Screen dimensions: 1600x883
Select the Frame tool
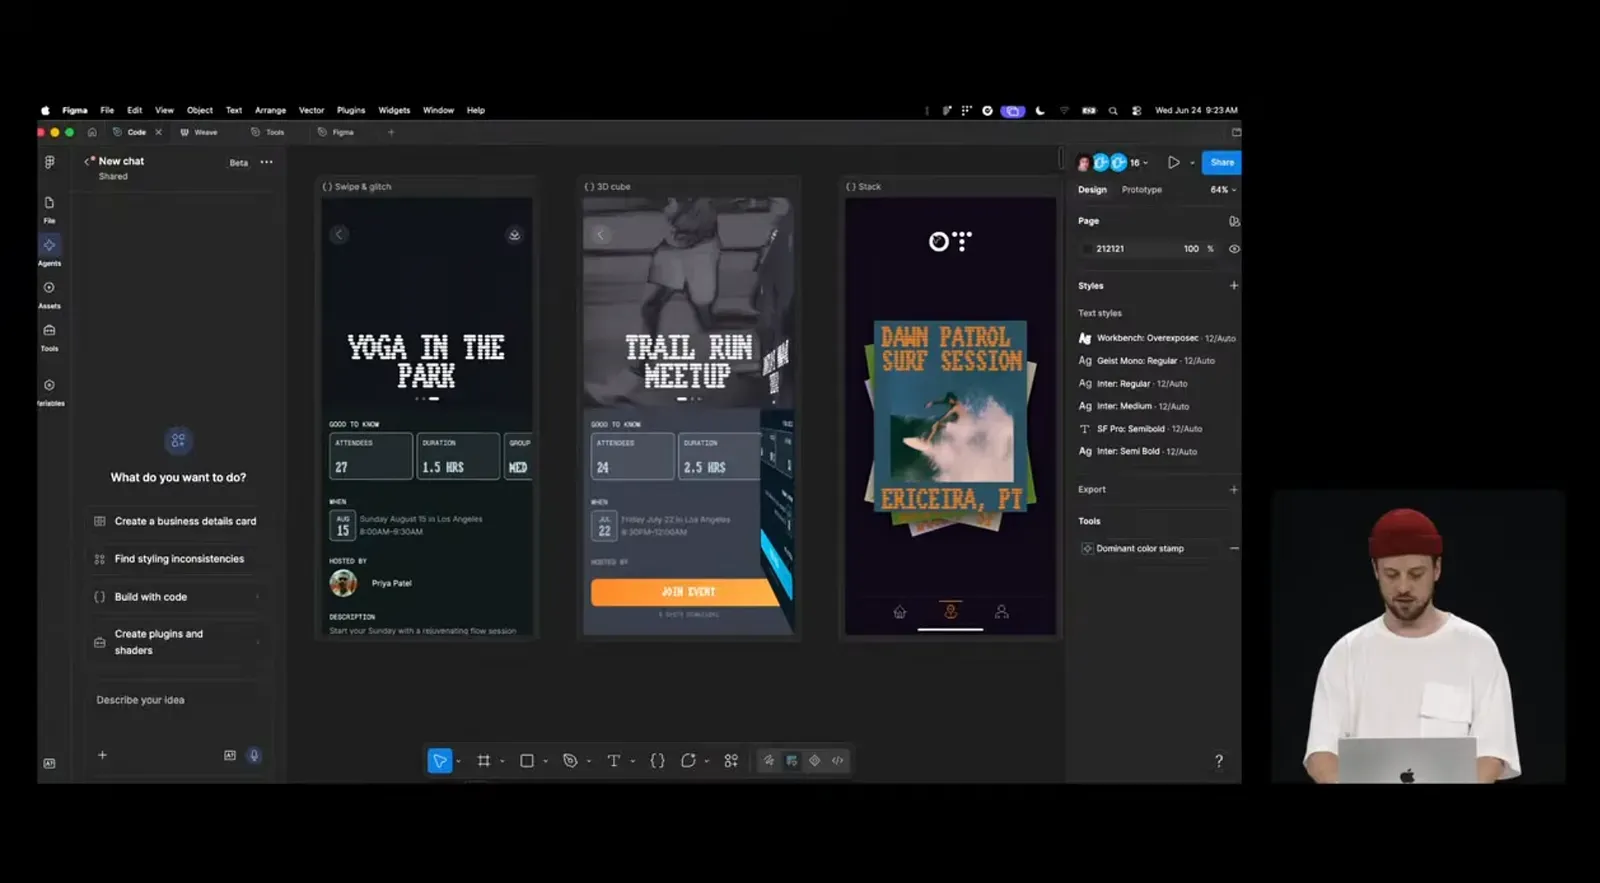point(484,761)
